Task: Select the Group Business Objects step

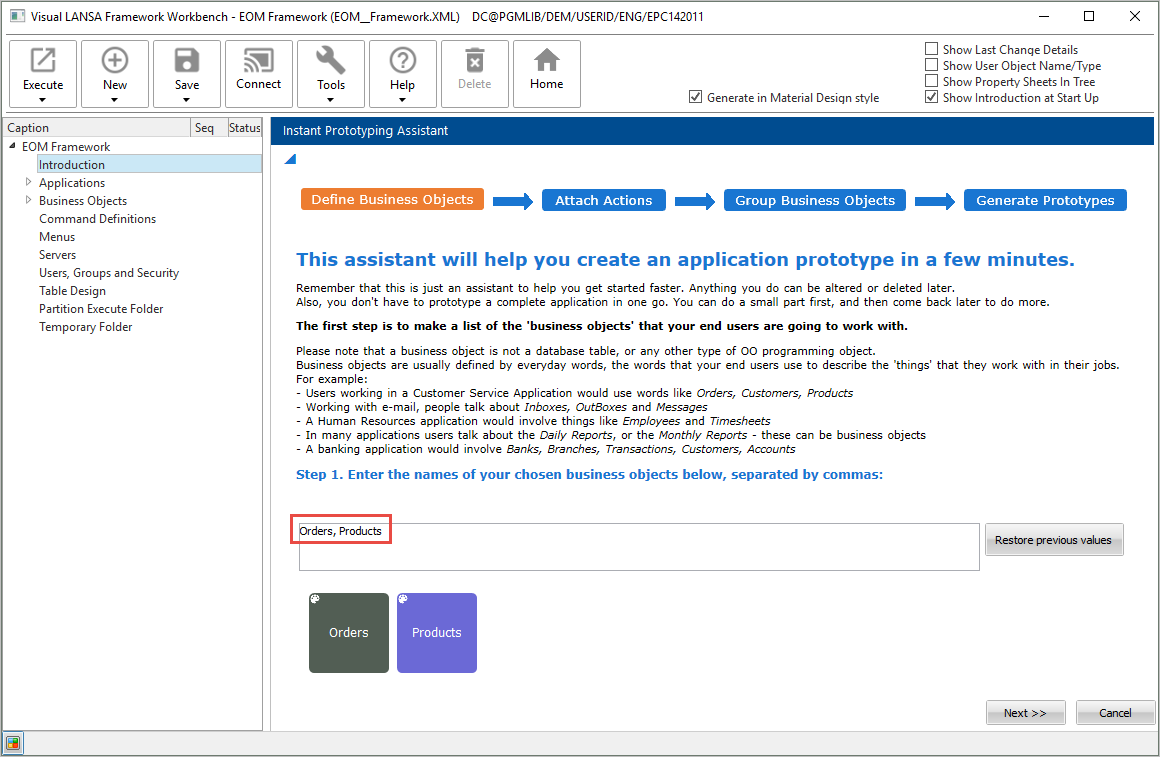Action: [x=815, y=201]
